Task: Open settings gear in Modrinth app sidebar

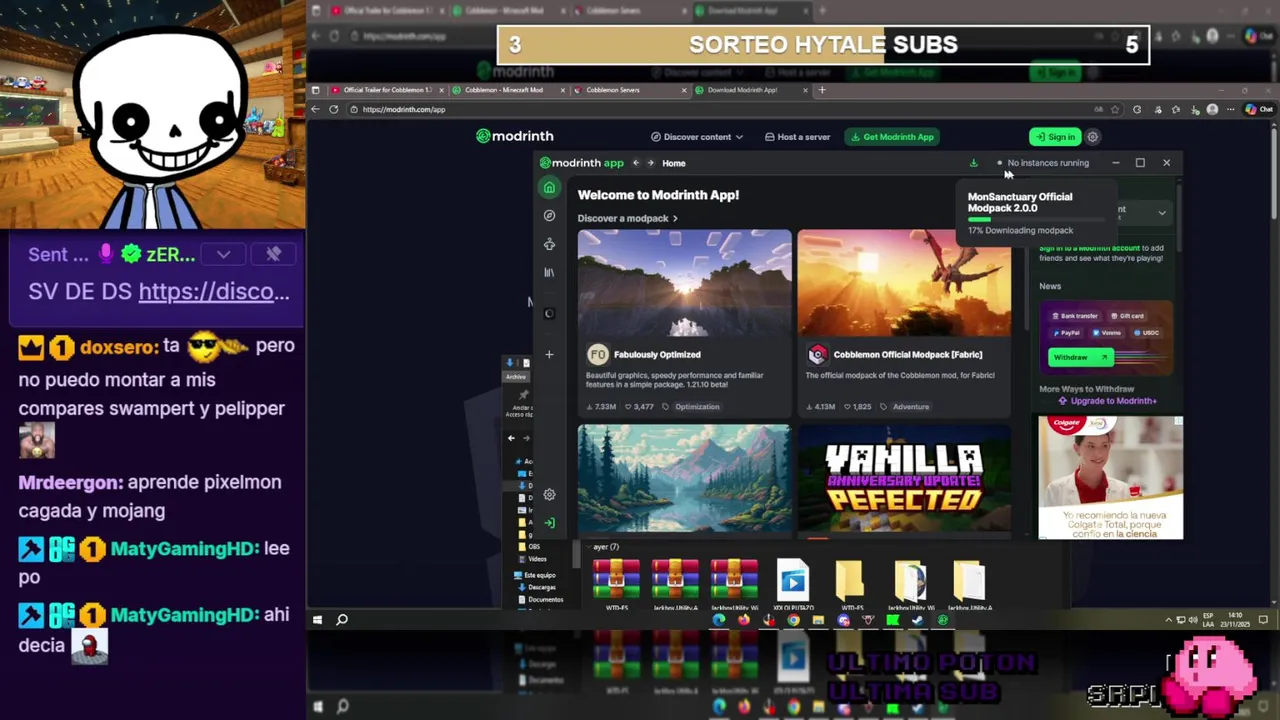Action: pyautogui.click(x=549, y=495)
